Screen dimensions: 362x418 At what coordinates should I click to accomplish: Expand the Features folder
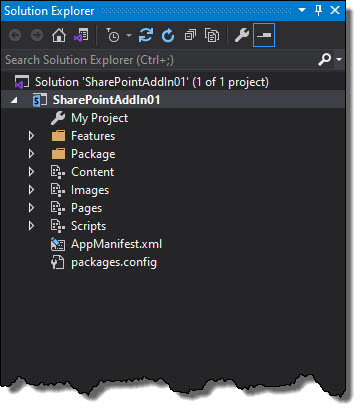tap(31, 136)
